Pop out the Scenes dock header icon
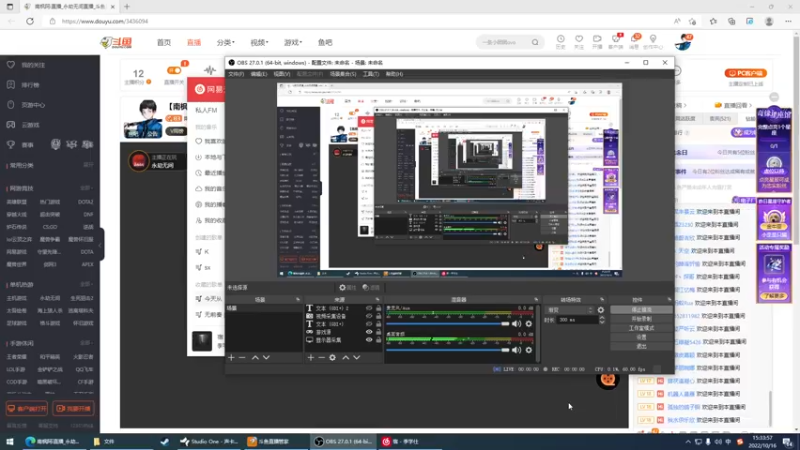The width and height of the screenshot is (800, 450). tap(298, 299)
